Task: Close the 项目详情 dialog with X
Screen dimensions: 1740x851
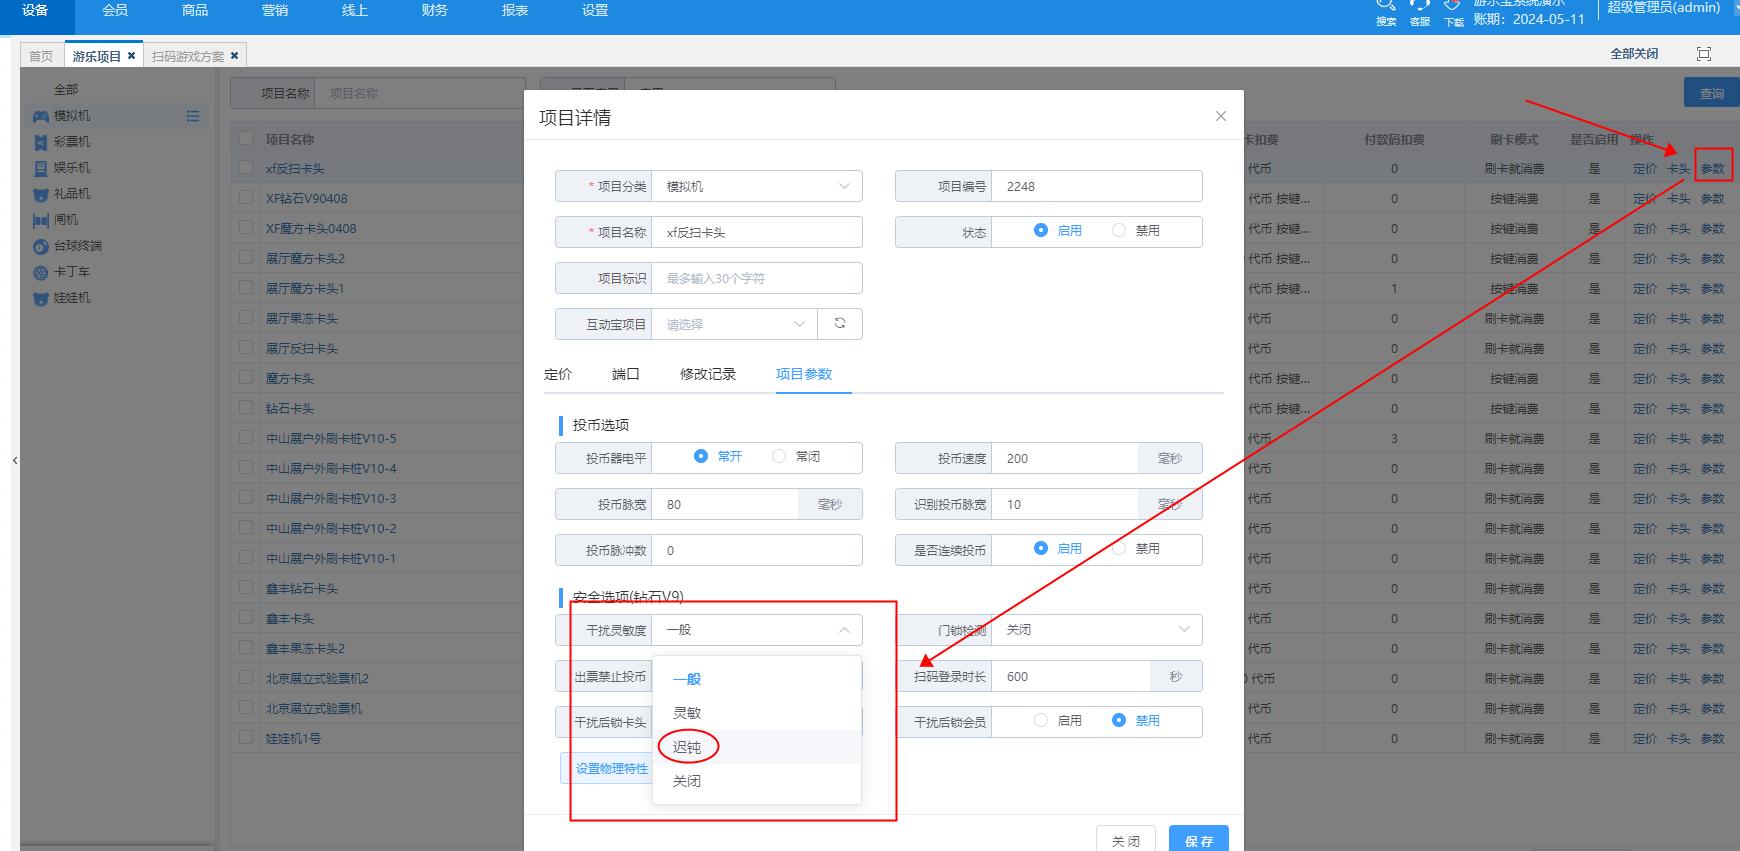Action: [1221, 116]
